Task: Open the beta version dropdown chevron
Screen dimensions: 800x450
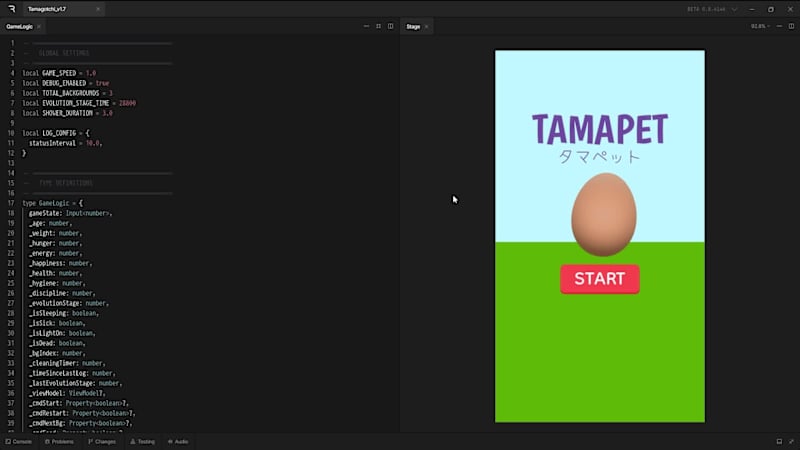Action: coord(735,9)
